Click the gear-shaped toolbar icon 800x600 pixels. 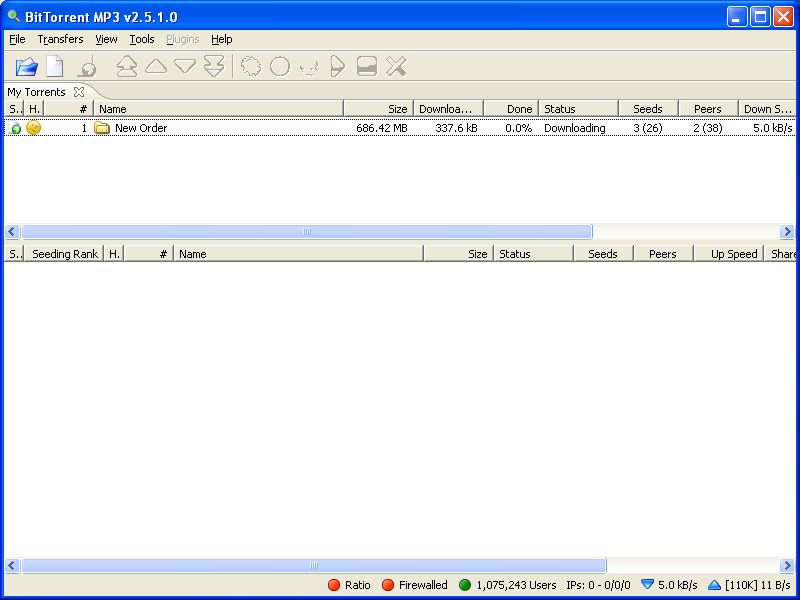pyautogui.click(x=251, y=67)
